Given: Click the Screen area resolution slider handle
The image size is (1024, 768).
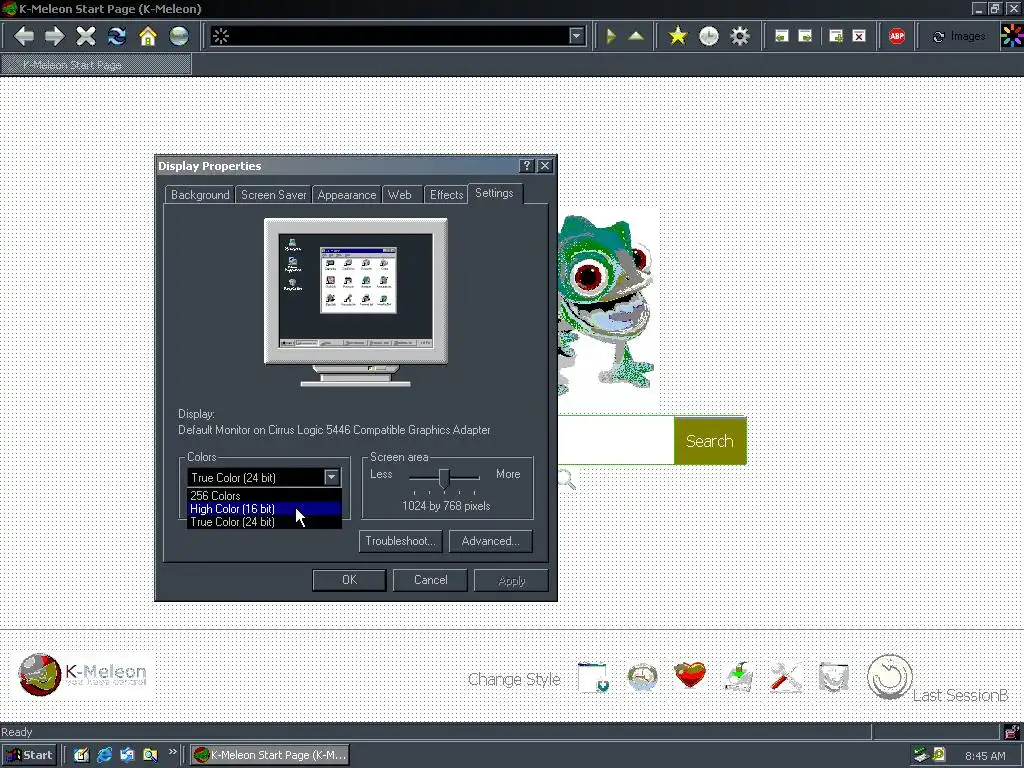Looking at the screenshot, I should click(x=444, y=478).
